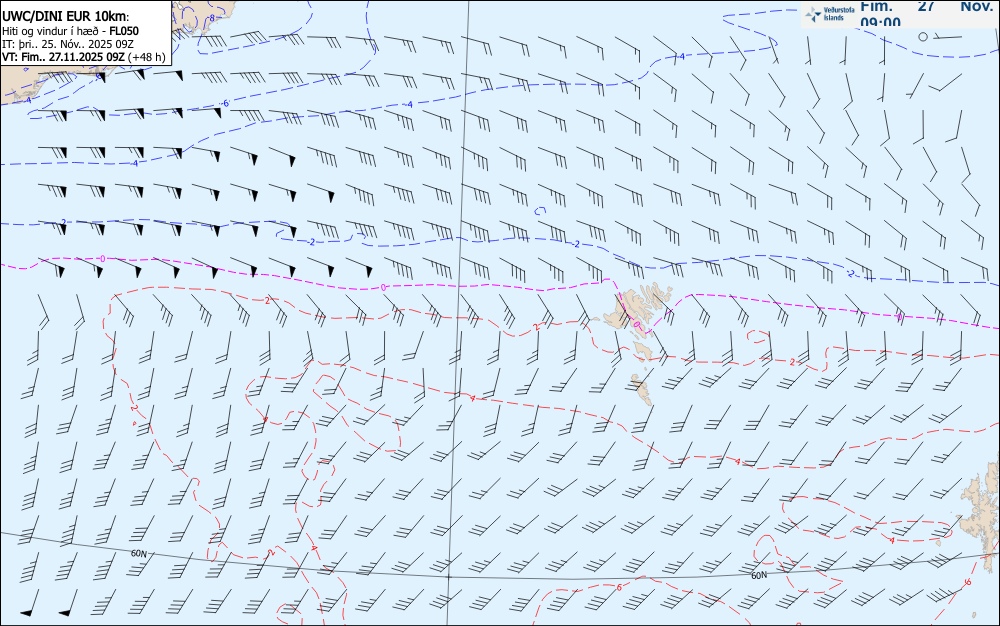This screenshot has height=626, width=1000.
Task: Click the 'Fim.' day label in header
Action: (x=876, y=6)
